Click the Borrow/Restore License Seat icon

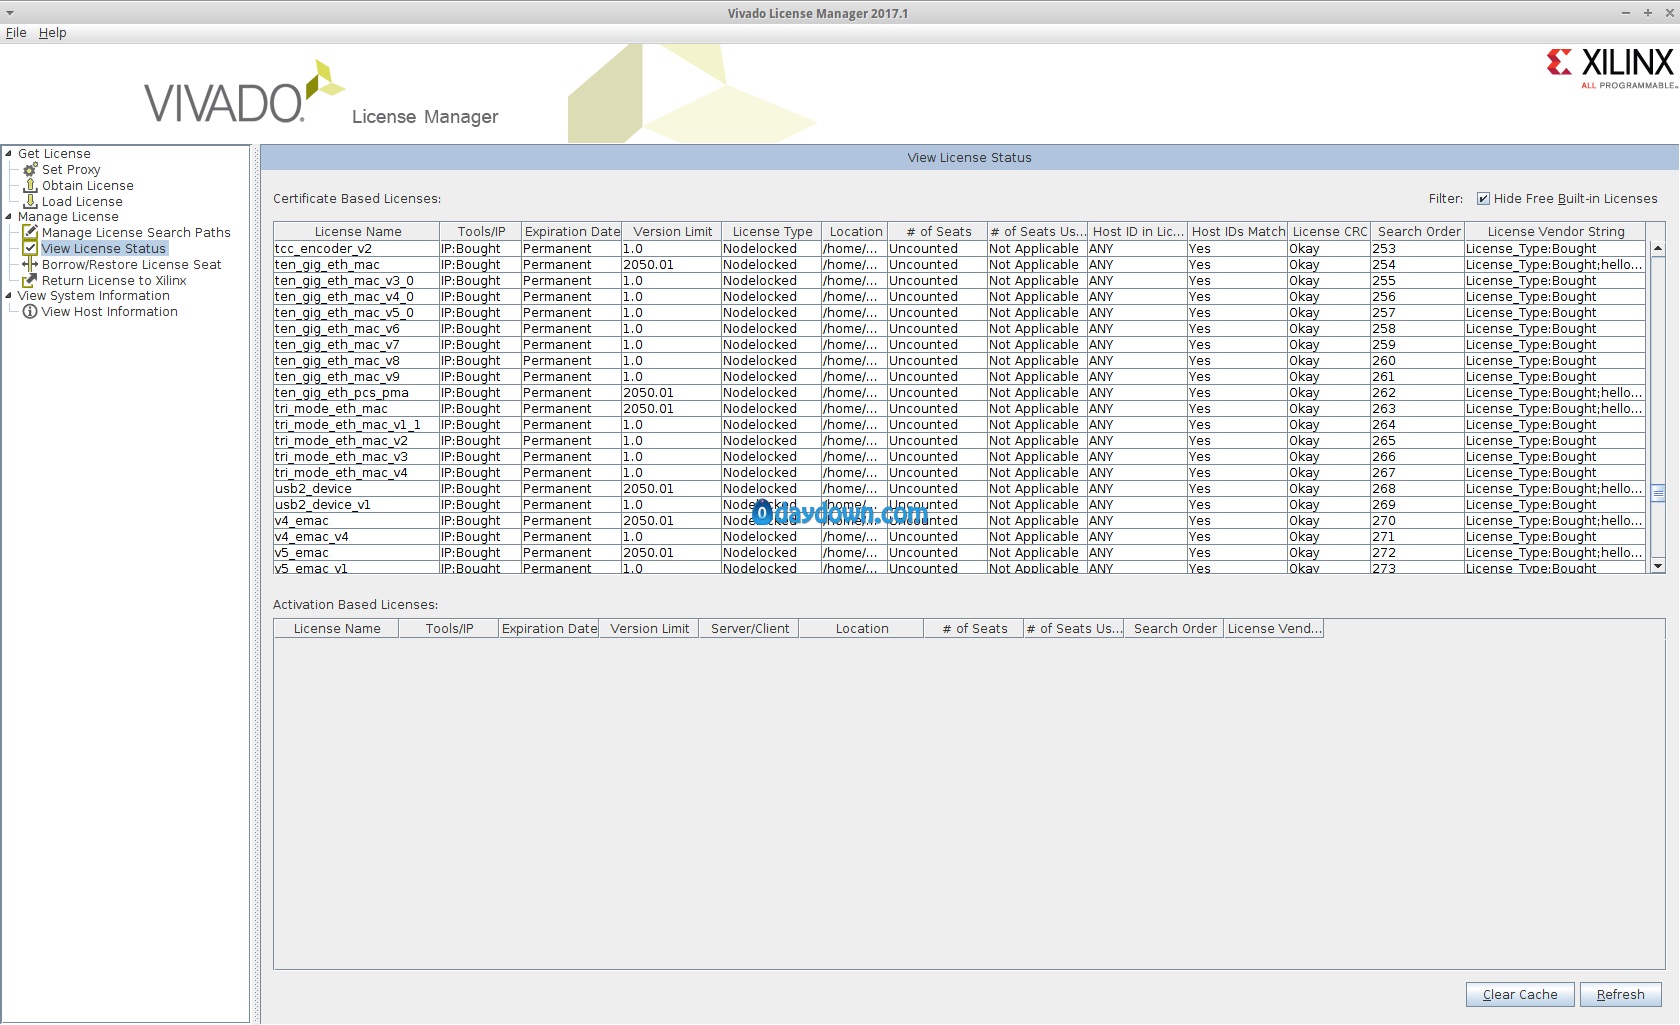coord(30,265)
